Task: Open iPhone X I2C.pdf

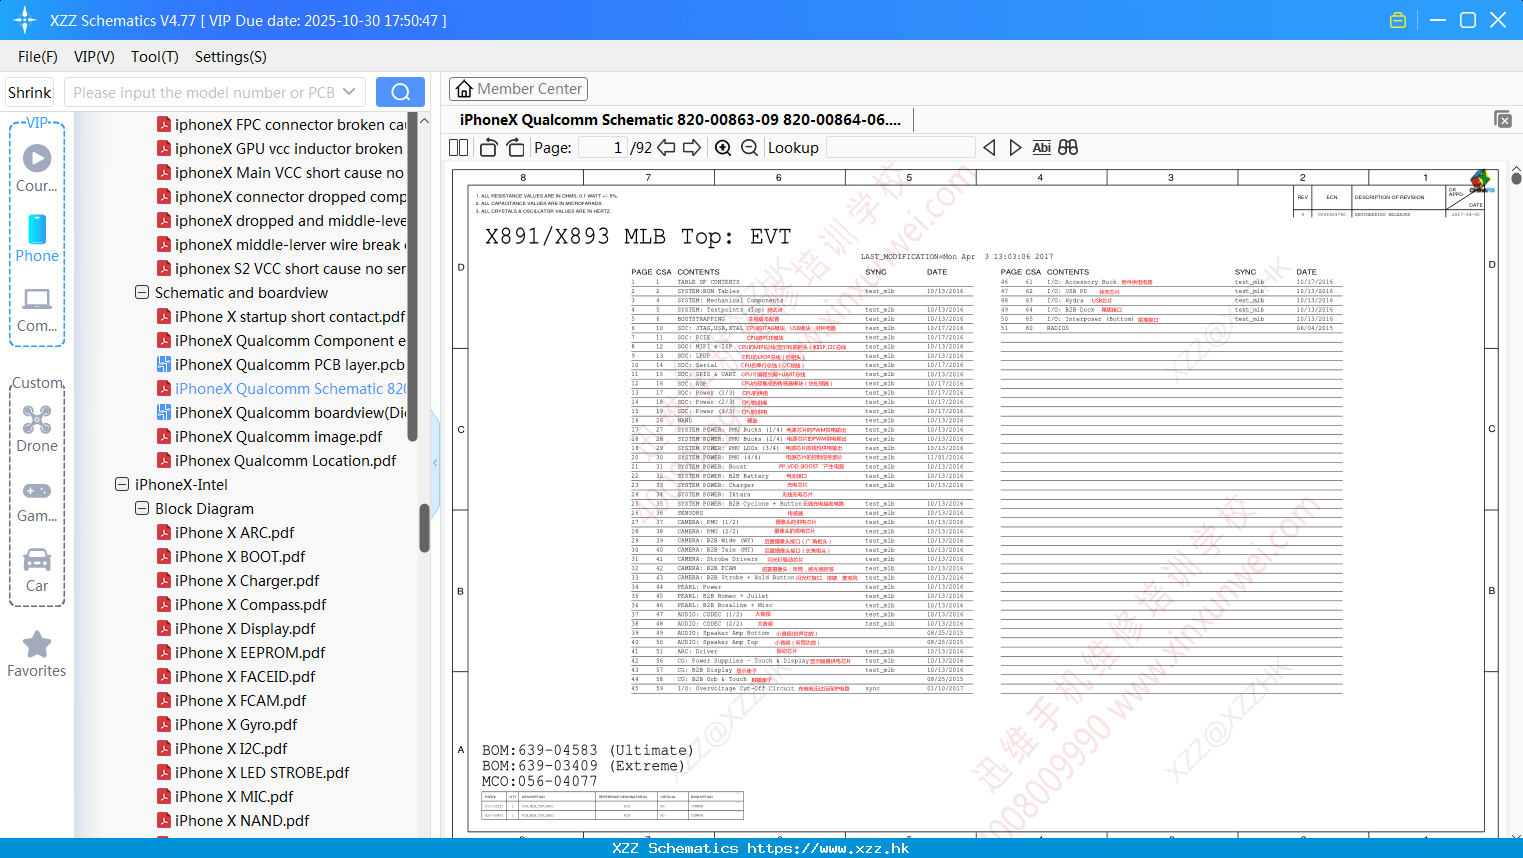Action: point(222,749)
